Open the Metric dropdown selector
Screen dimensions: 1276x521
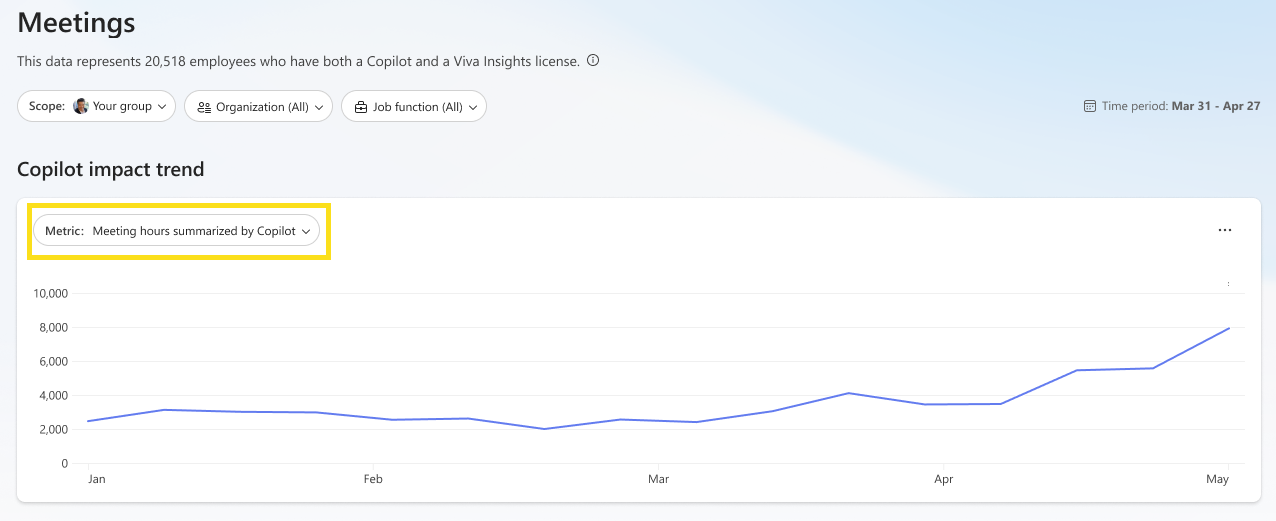click(x=177, y=231)
